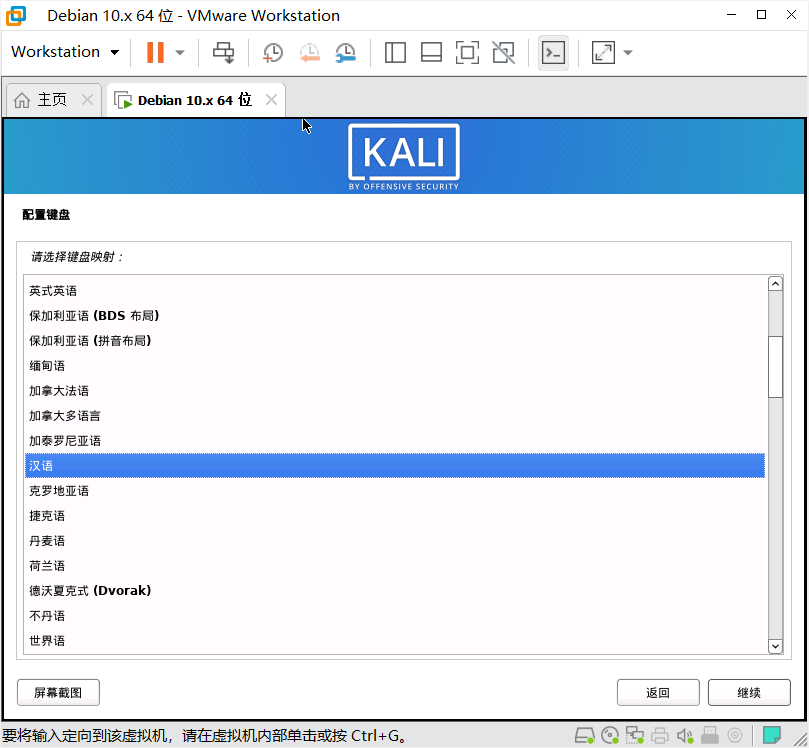Select 保加利亚语 (拼音布局) keyboard layout
This screenshot has height=748, width=809.
(x=395, y=340)
